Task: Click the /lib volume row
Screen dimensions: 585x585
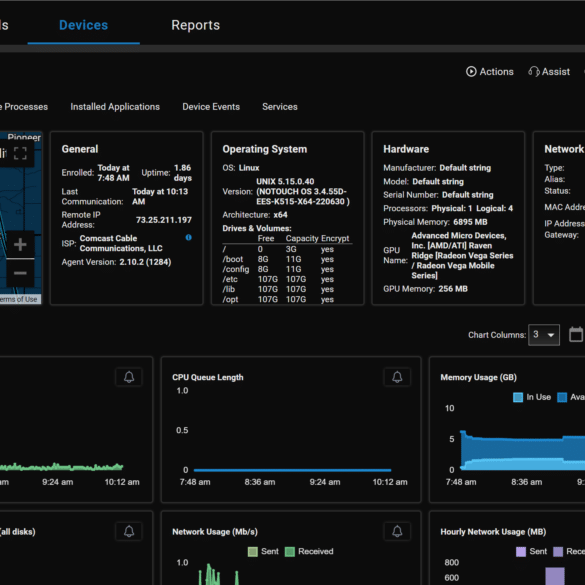Action: tap(287, 290)
